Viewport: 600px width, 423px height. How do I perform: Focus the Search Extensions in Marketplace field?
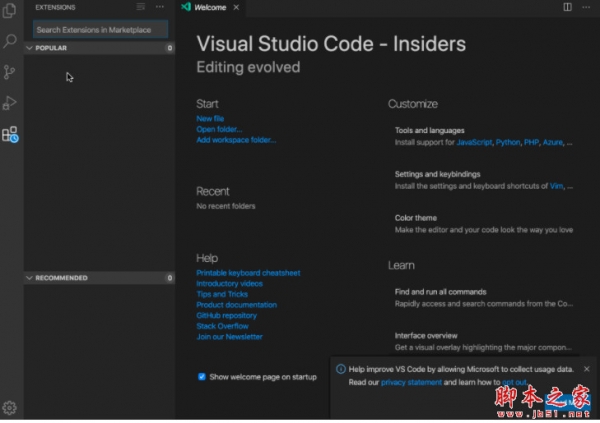pyautogui.click(x=100, y=29)
